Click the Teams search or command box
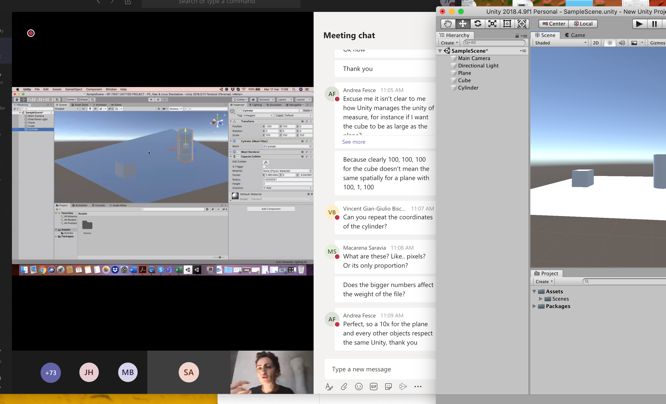Image resolution: width=666 pixels, height=404 pixels. 220,3
